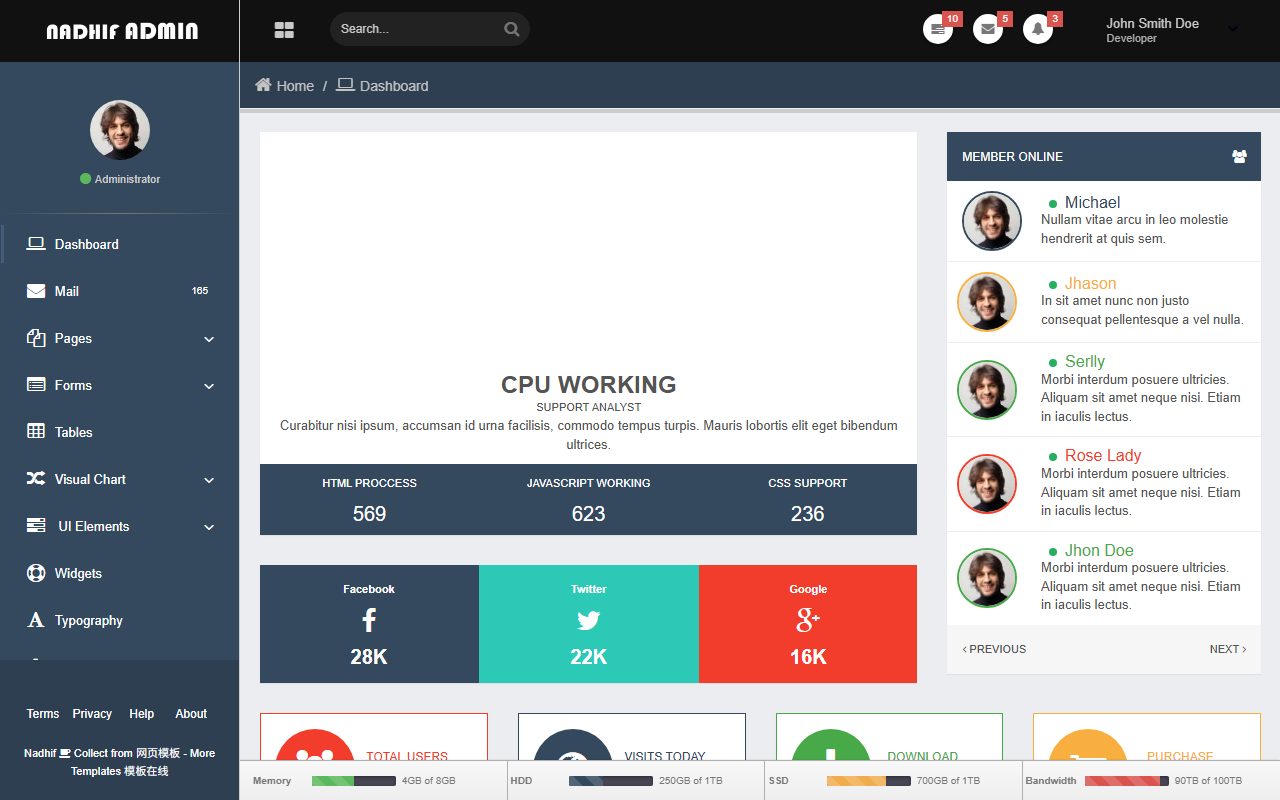
Task: Click the Visual Chart shuffle icon
Action: (x=36, y=479)
